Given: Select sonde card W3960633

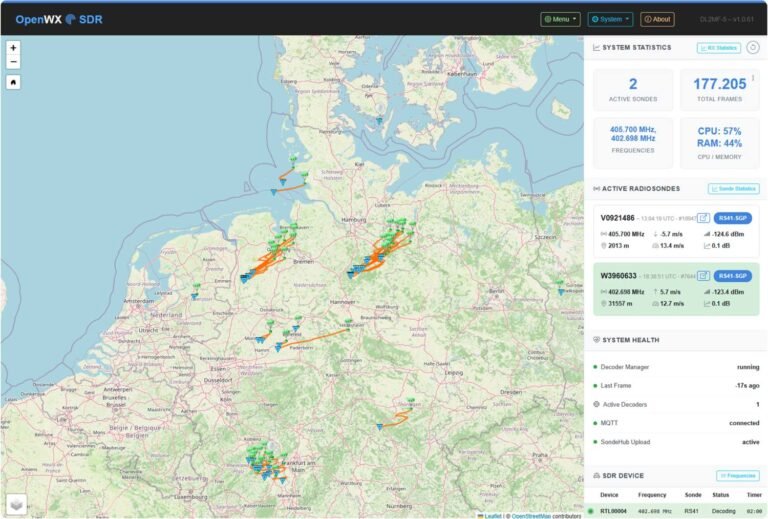Looking at the screenshot, I should coord(676,289).
